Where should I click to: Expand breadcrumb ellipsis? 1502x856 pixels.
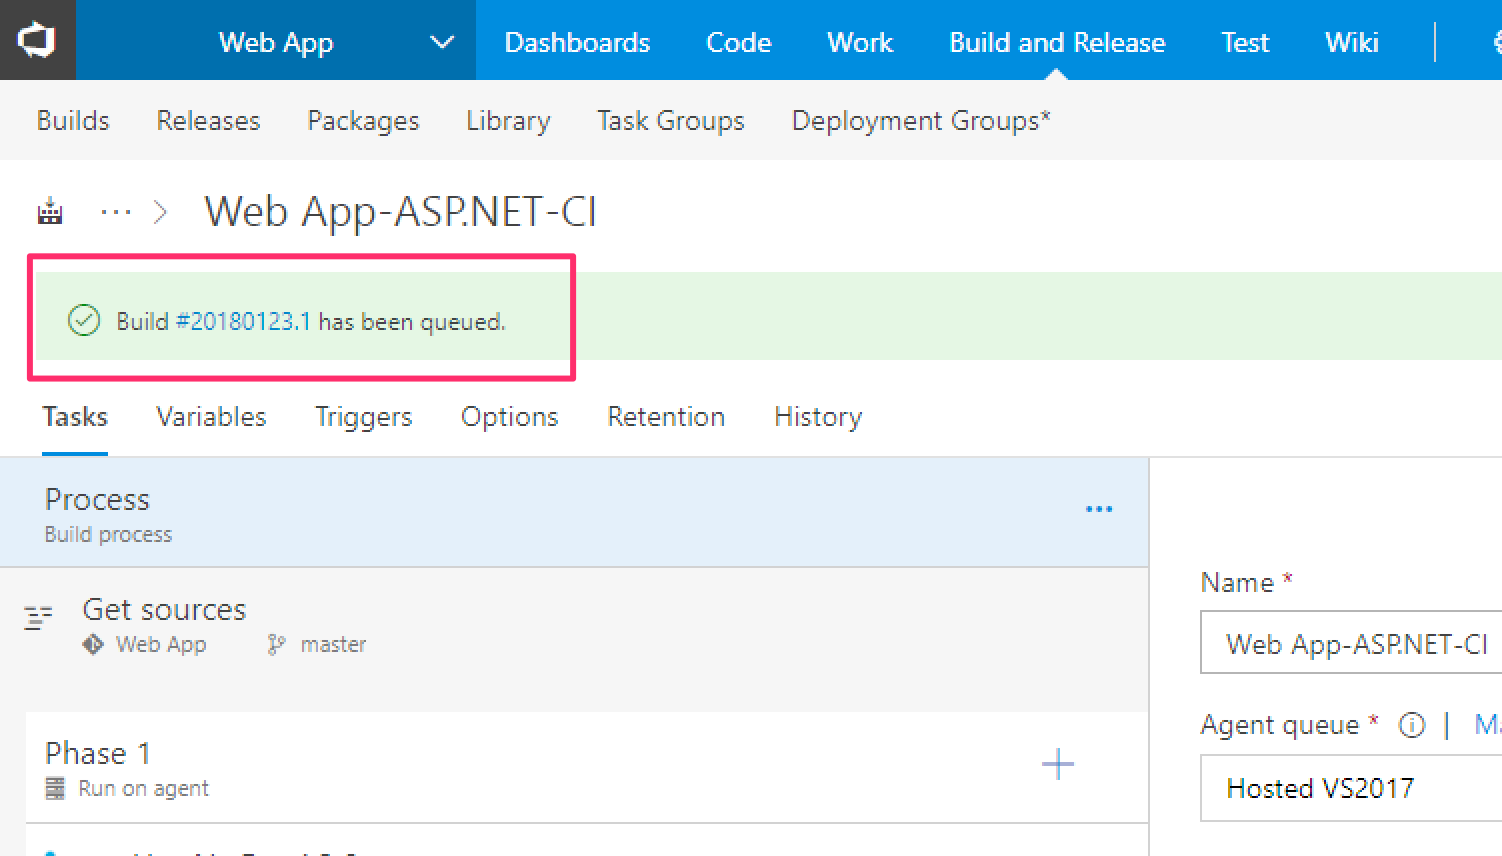coord(116,212)
